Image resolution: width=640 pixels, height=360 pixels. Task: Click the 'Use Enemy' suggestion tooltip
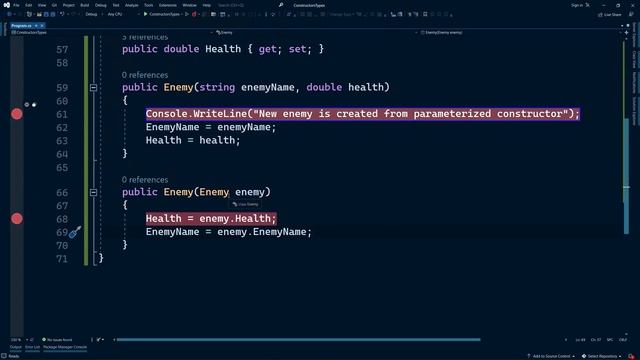[245, 204]
